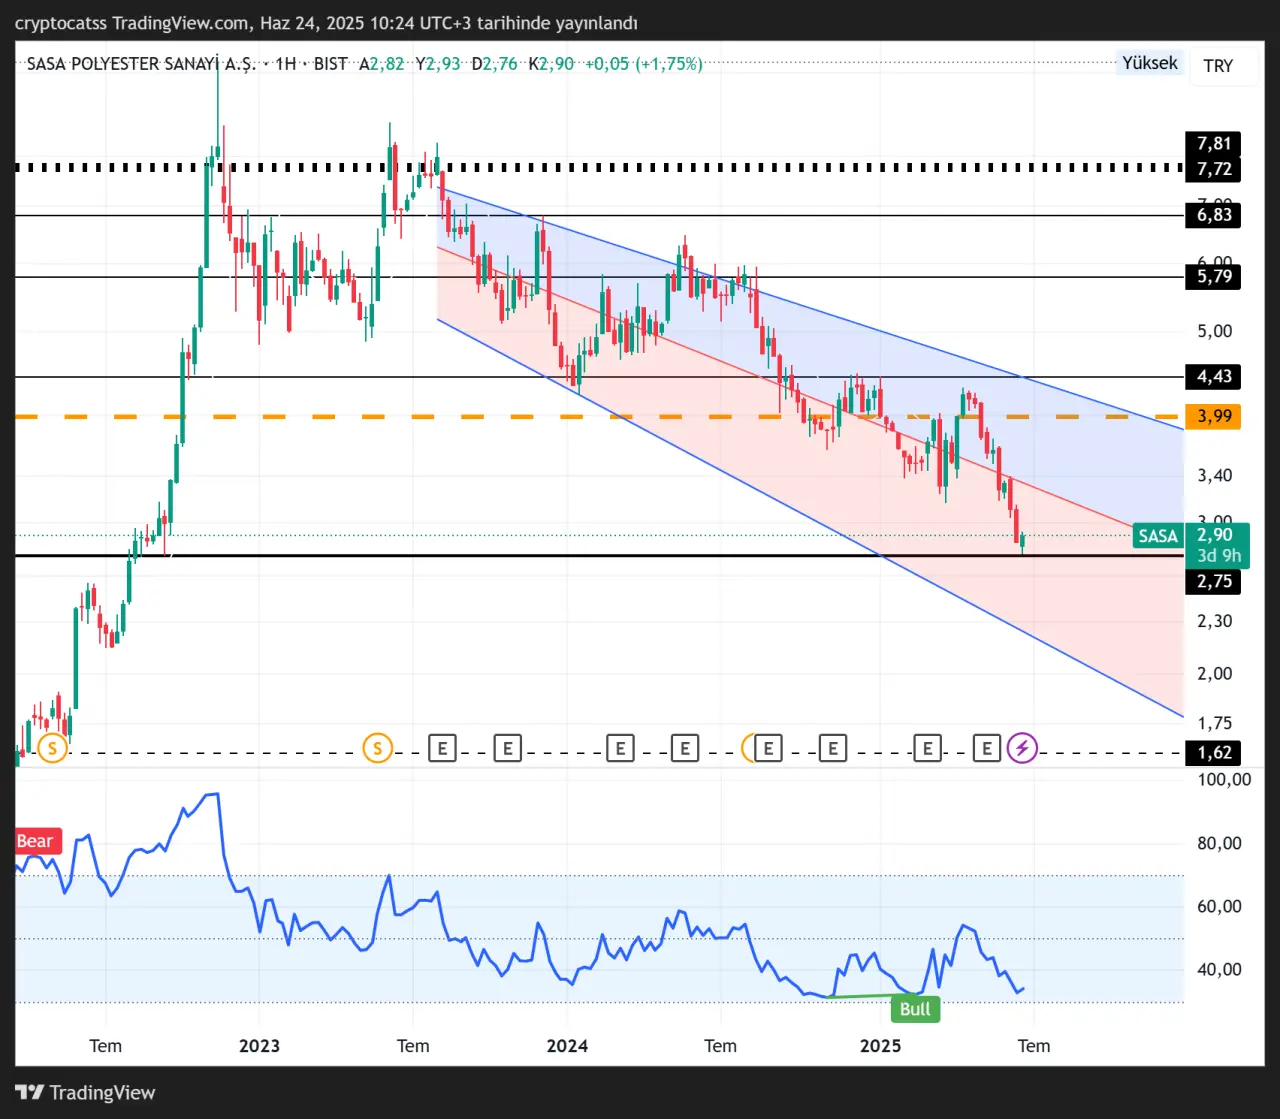1280x1119 pixels.
Task: Click the E marker overlapping an orange circle
Action: pos(767,747)
